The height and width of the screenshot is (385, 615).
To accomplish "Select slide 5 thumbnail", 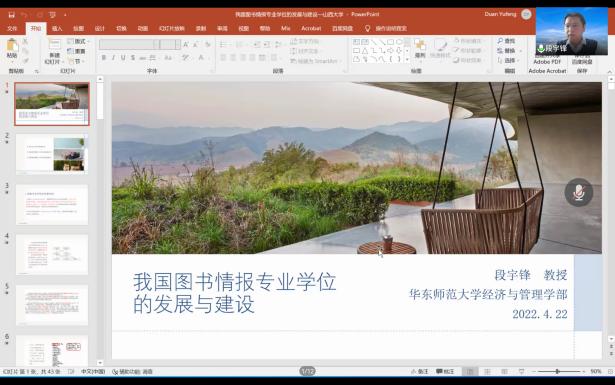I will (52, 305).
